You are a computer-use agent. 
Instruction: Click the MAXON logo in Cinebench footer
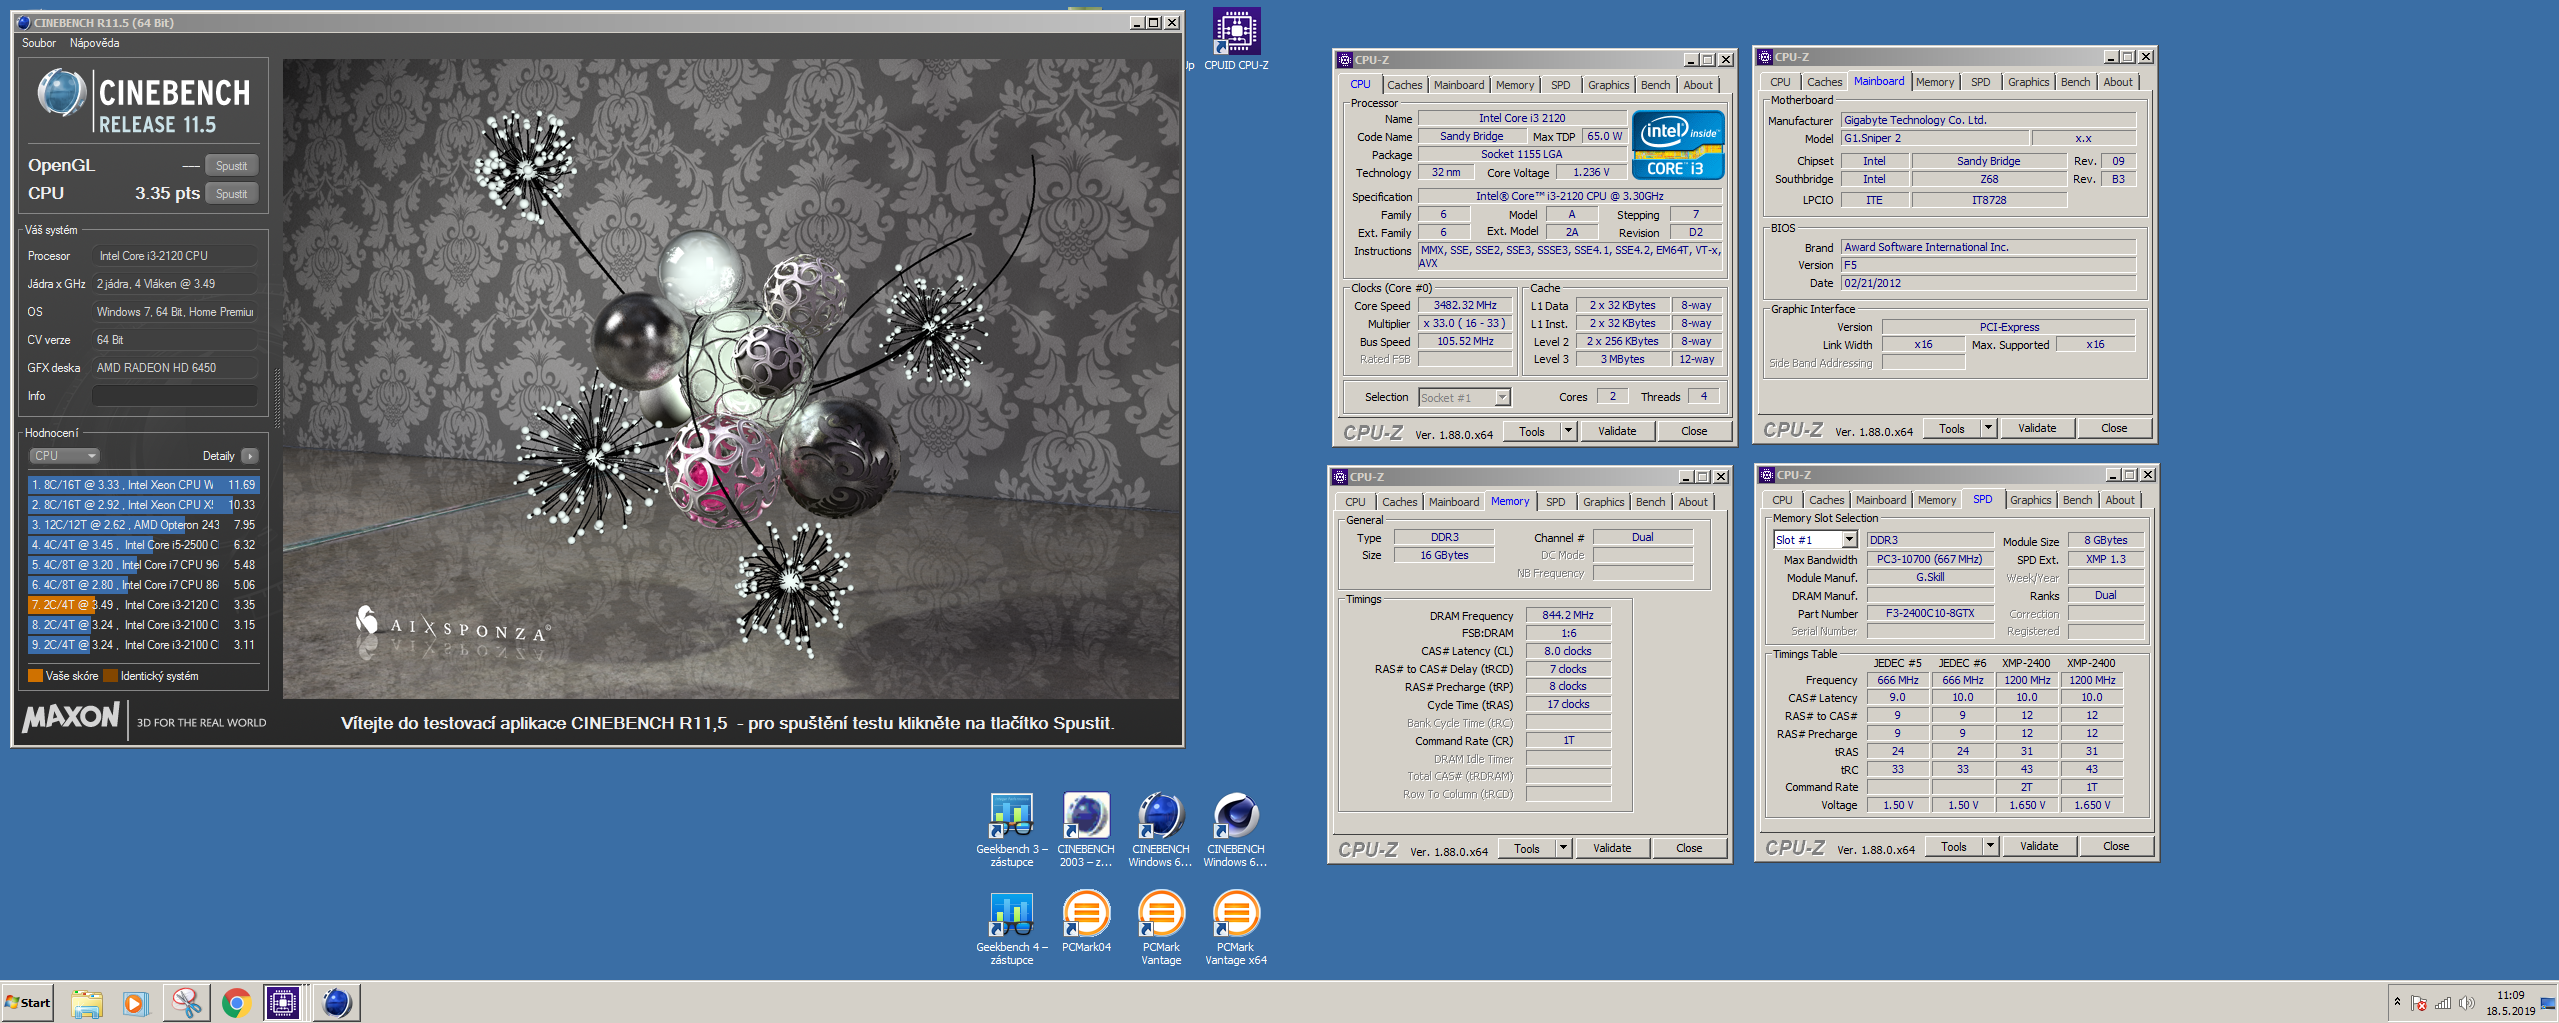click(x=71, y=716)
